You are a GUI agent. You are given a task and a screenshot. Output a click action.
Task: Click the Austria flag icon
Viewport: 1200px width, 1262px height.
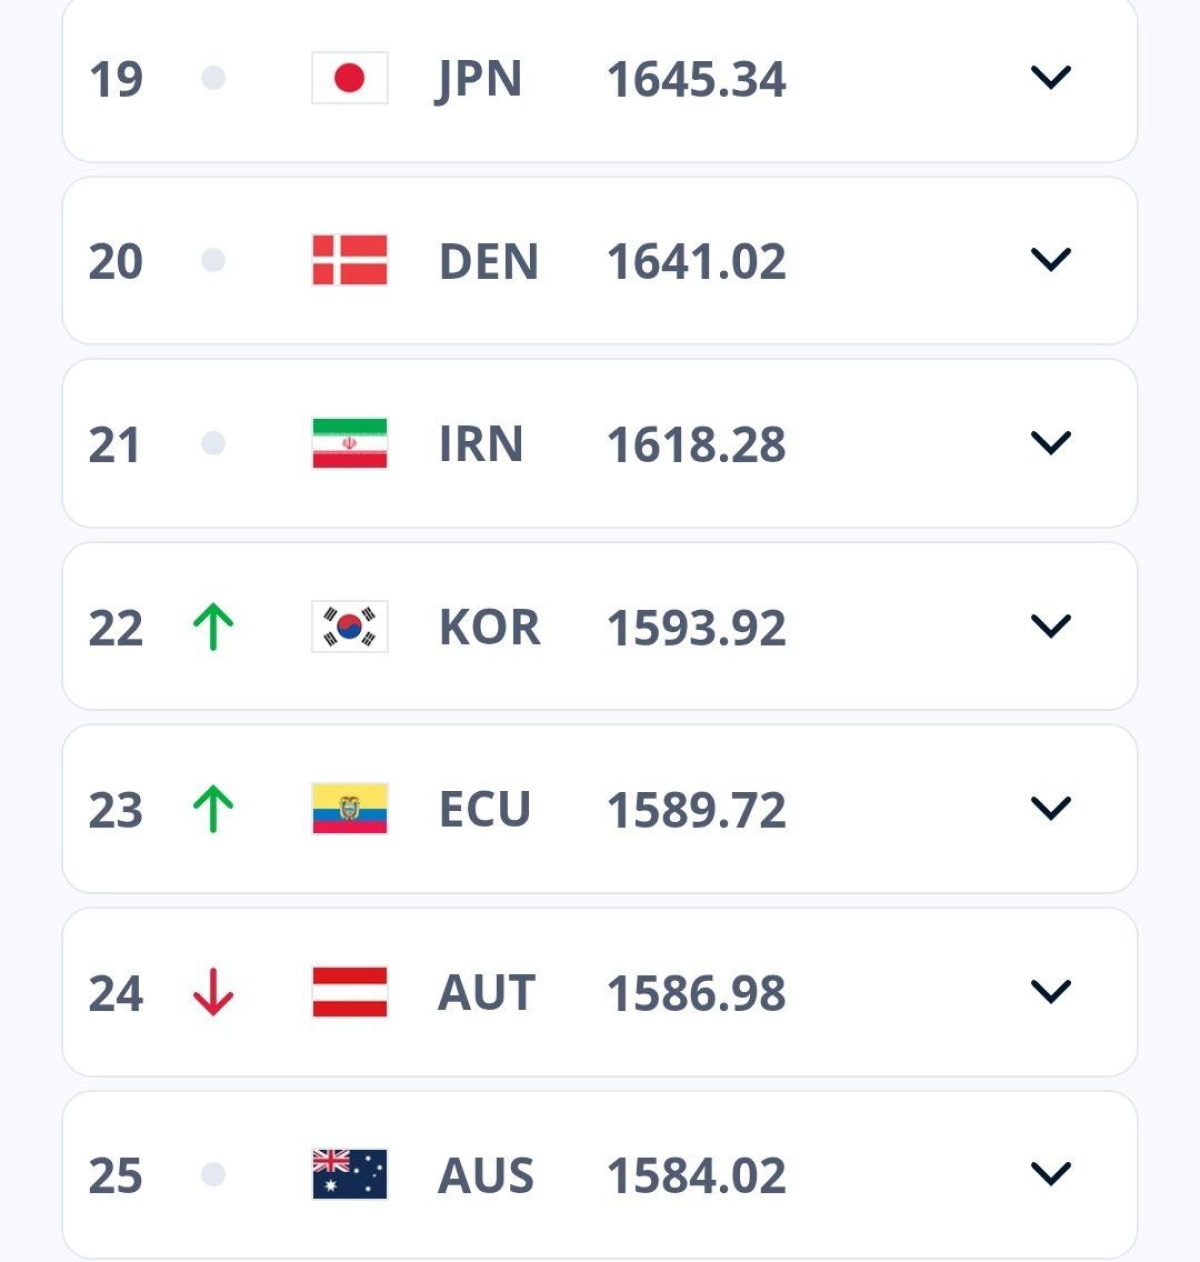click(x=349, y=992)
